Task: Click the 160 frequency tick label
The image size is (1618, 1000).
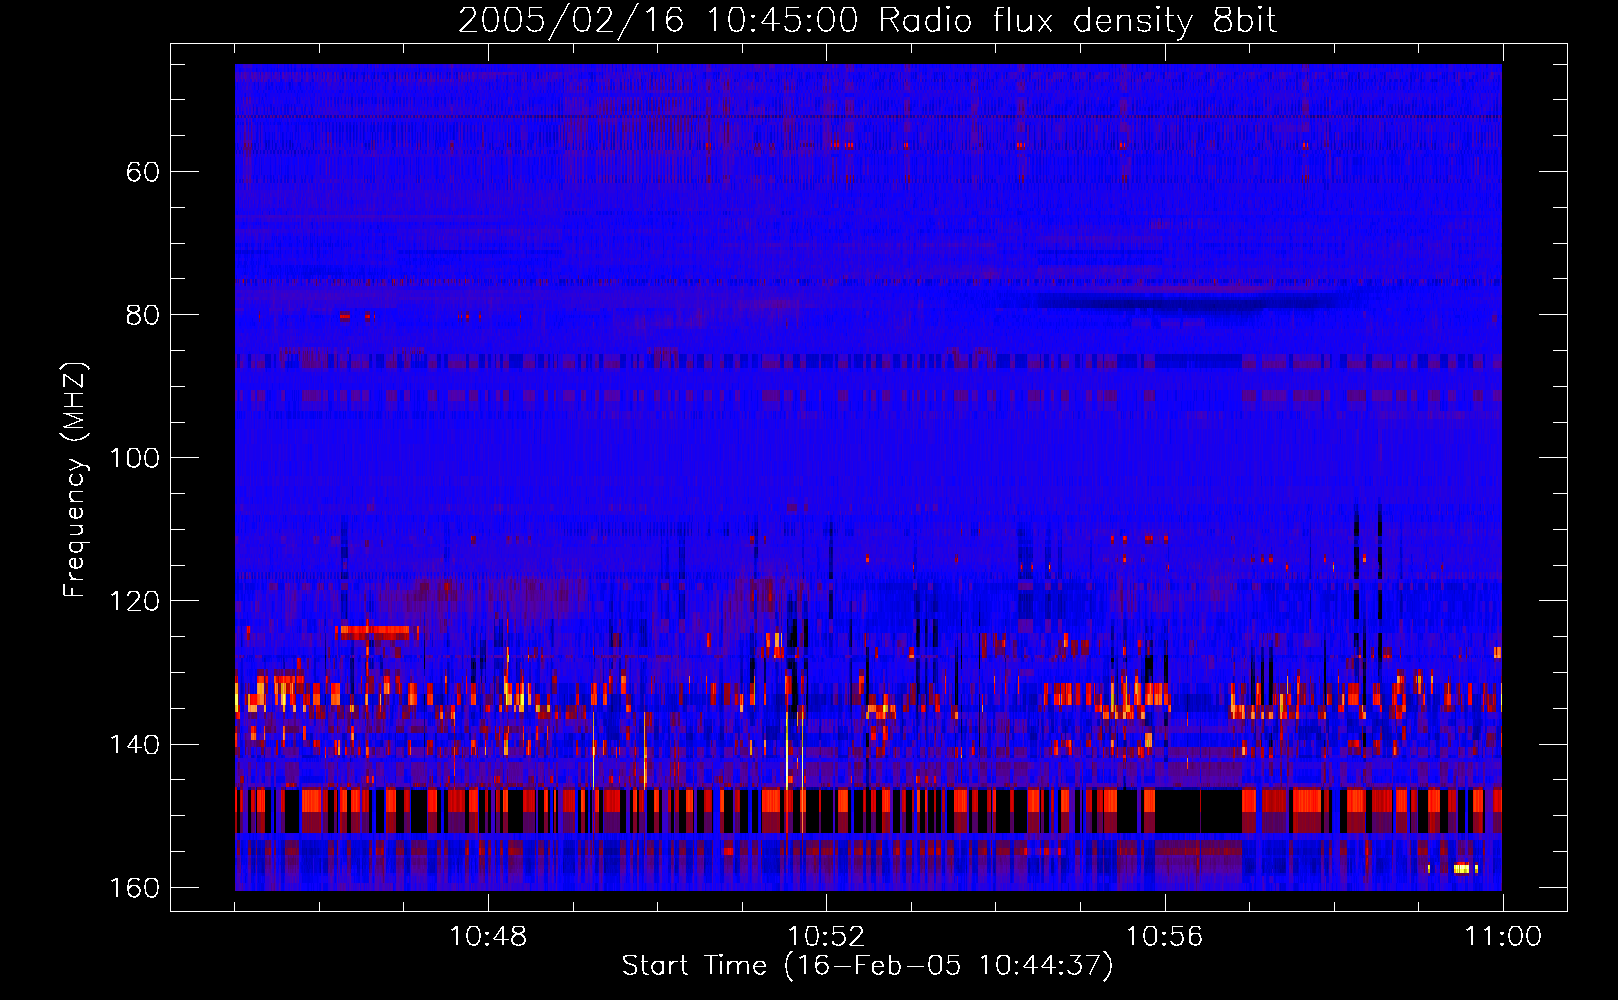Action: pos(134,887)
